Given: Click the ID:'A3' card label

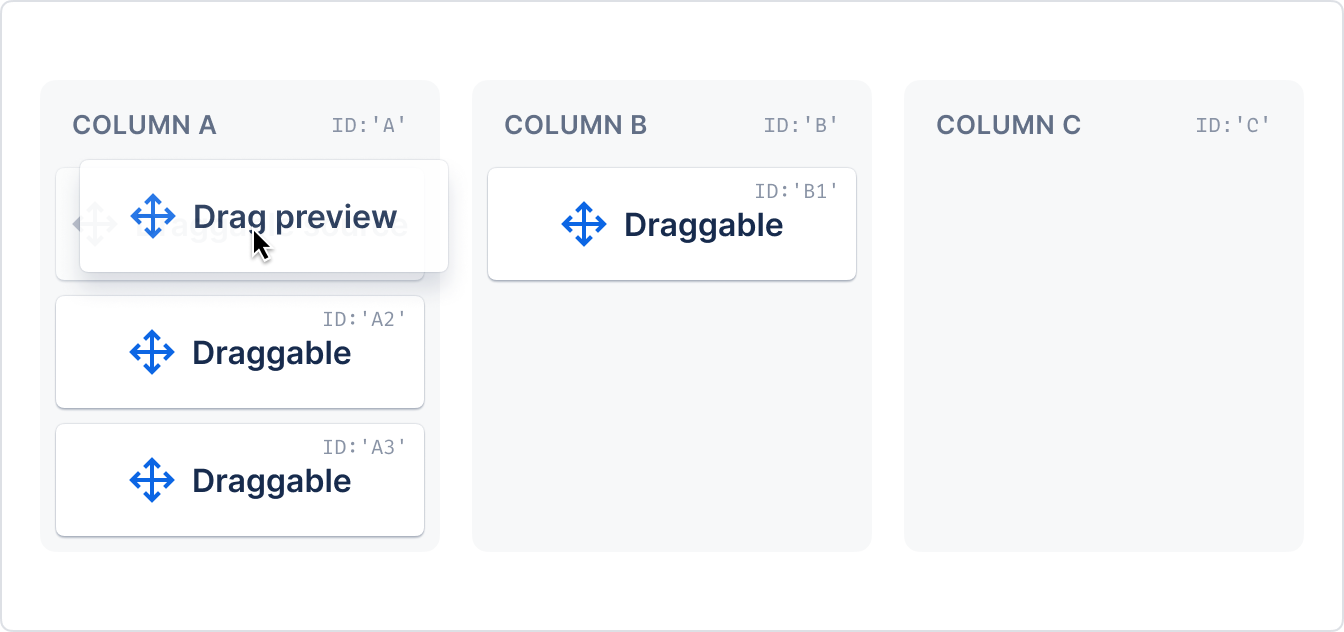Looking at the screenshot, I should tap(364, 447).
